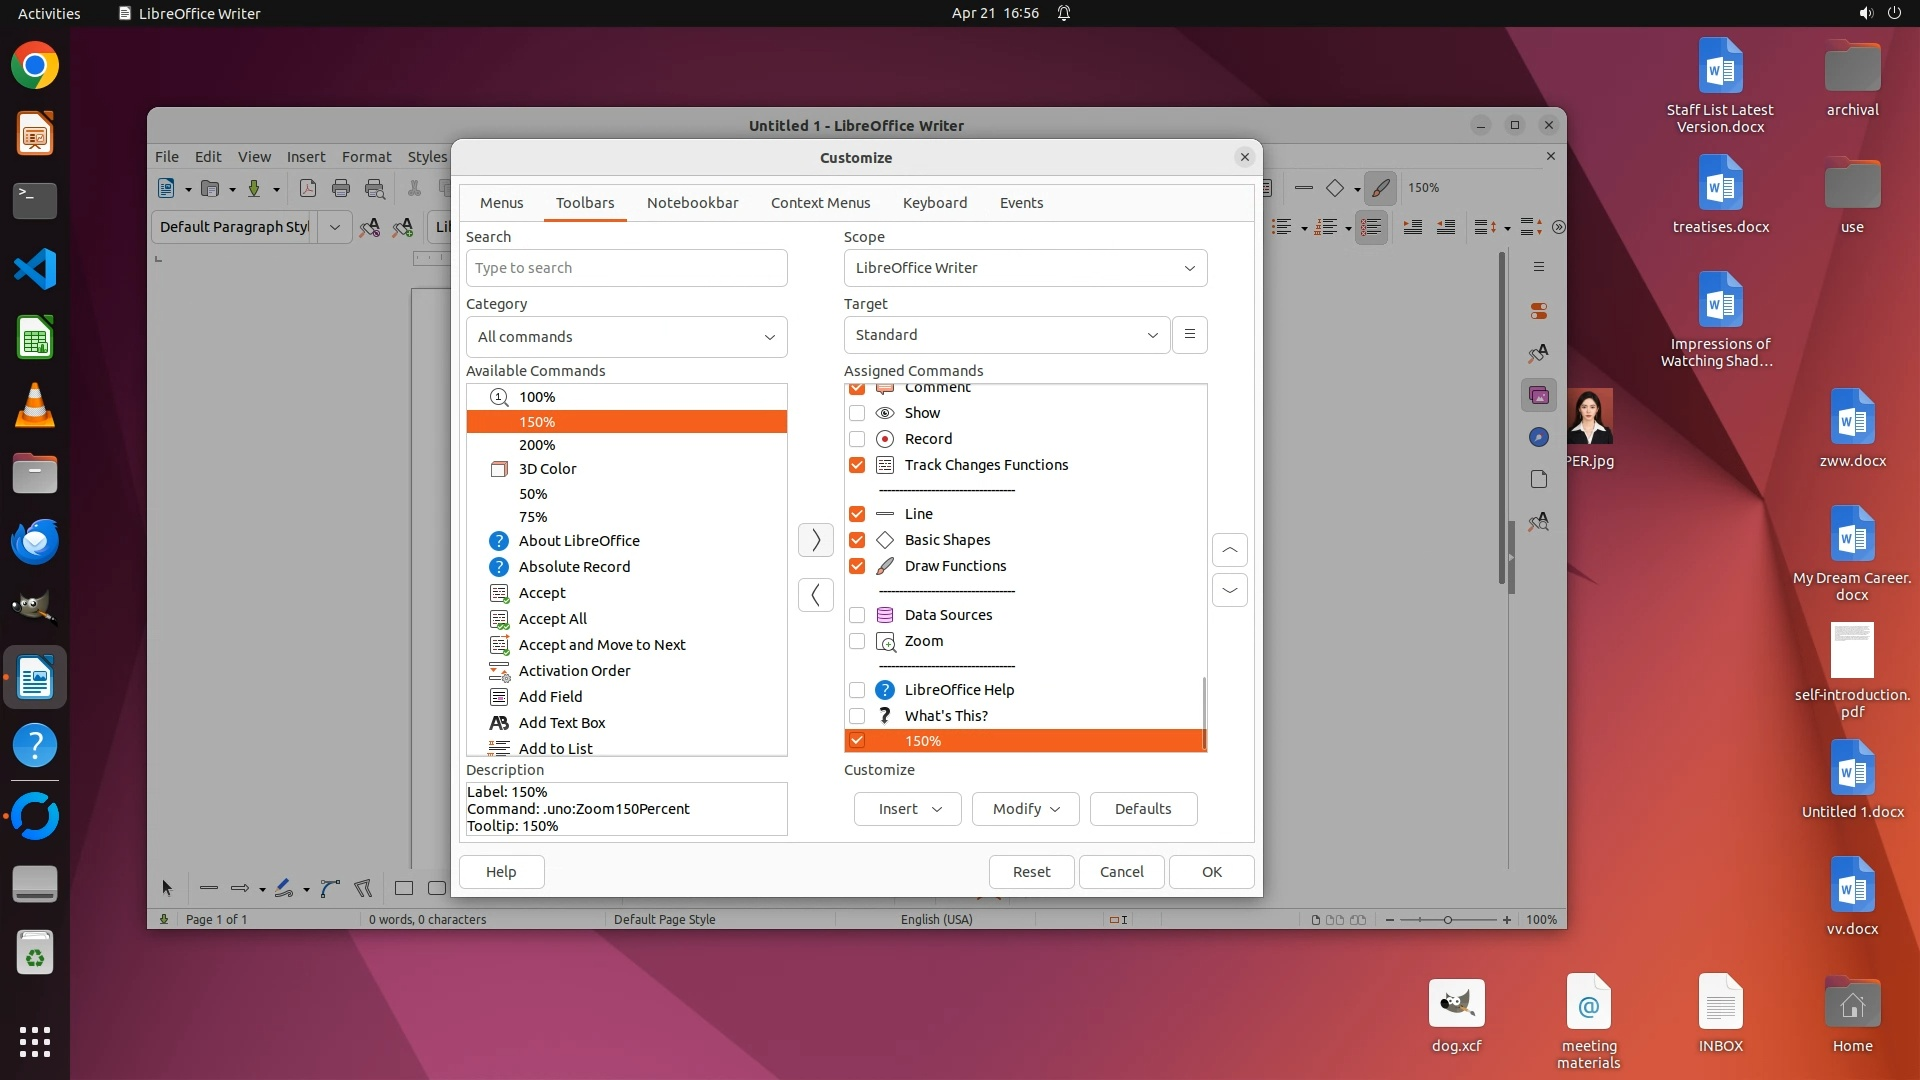This screenshot has height=1080, width=1920.
Task: Switch to the Context Menus tab
Action: [x=820, y=203]
